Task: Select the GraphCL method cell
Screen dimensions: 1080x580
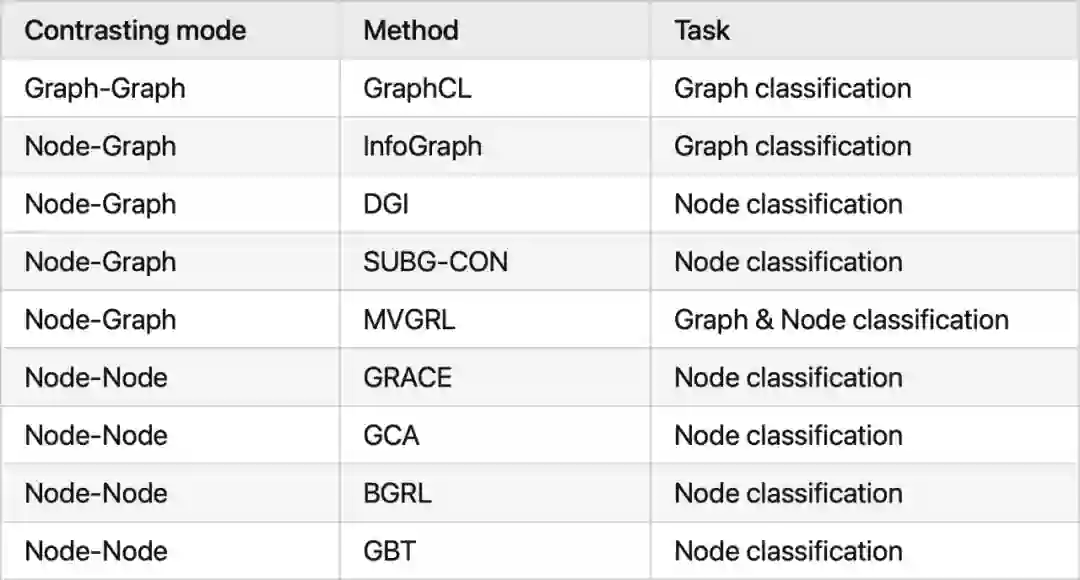Action: (417, 88)
